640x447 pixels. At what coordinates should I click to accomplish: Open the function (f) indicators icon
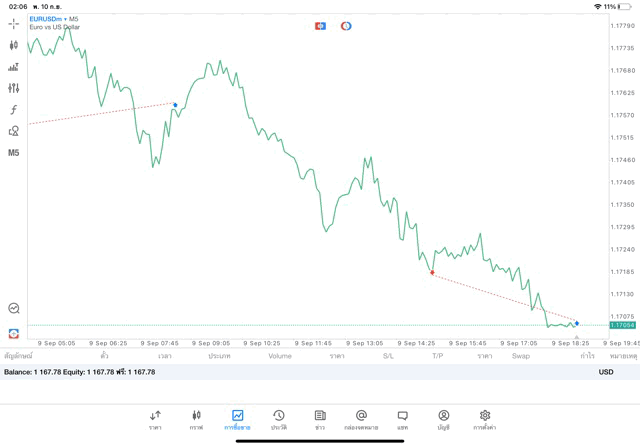tap(14, 110)
